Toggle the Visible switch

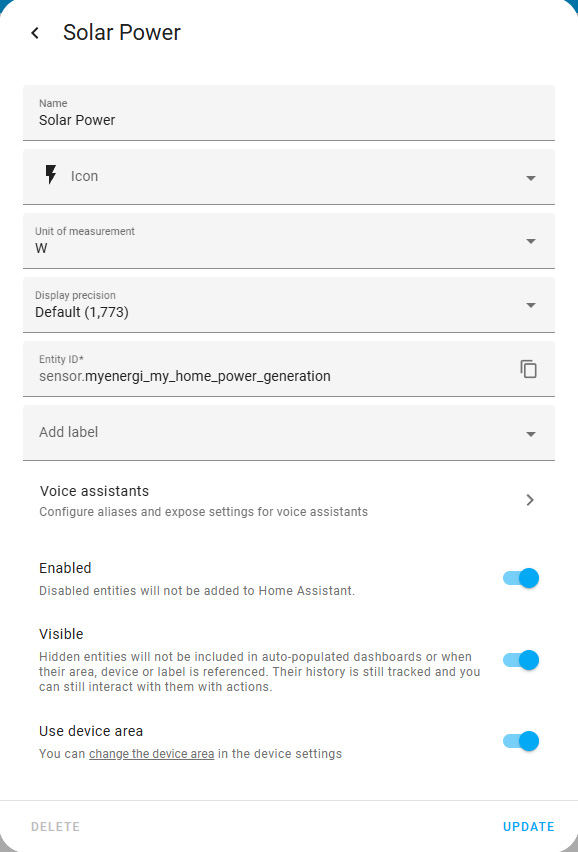coord(520,660)
